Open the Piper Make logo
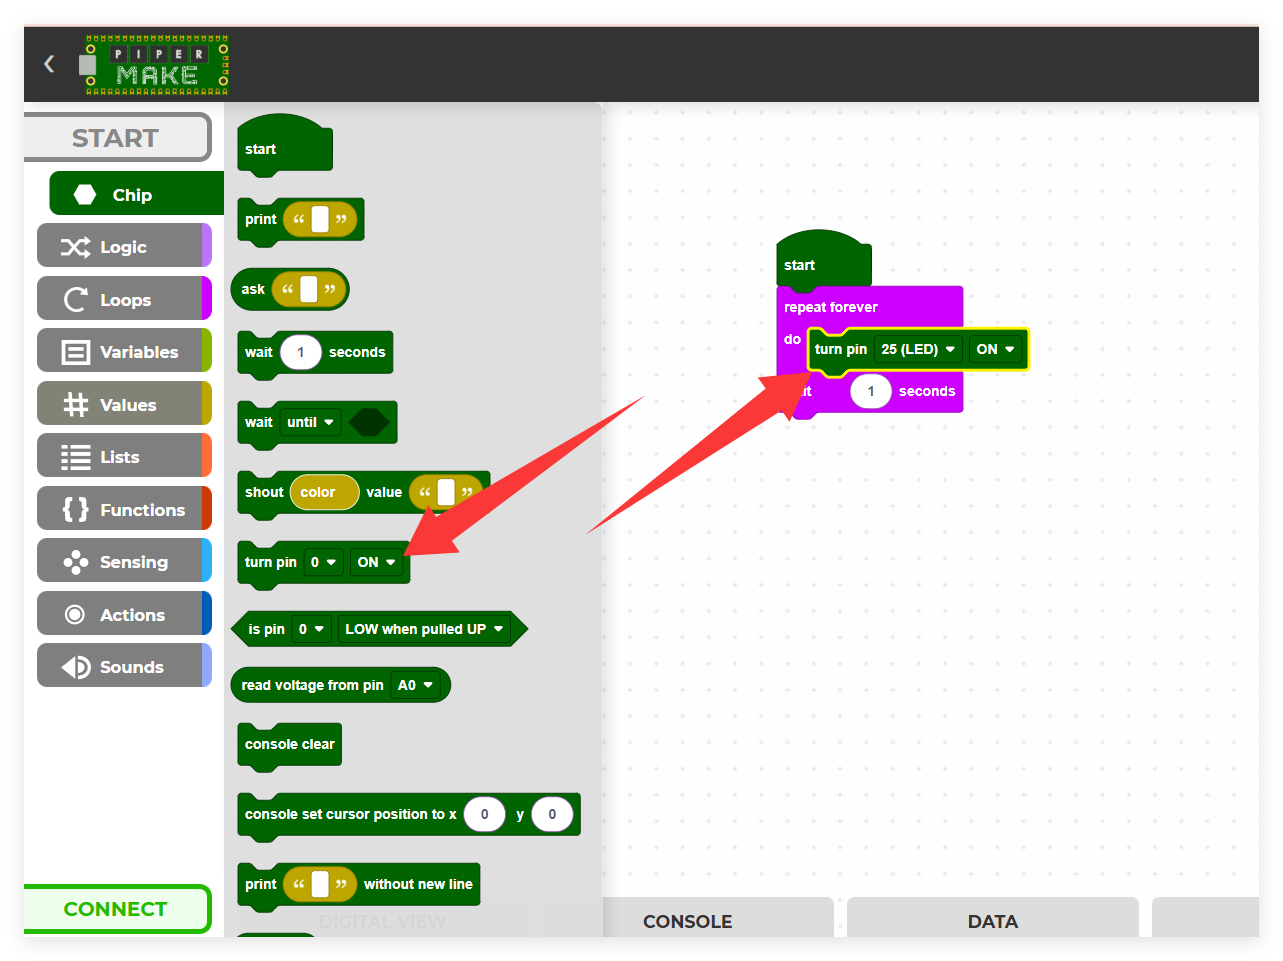The image size is (1283, 961). 157,65
